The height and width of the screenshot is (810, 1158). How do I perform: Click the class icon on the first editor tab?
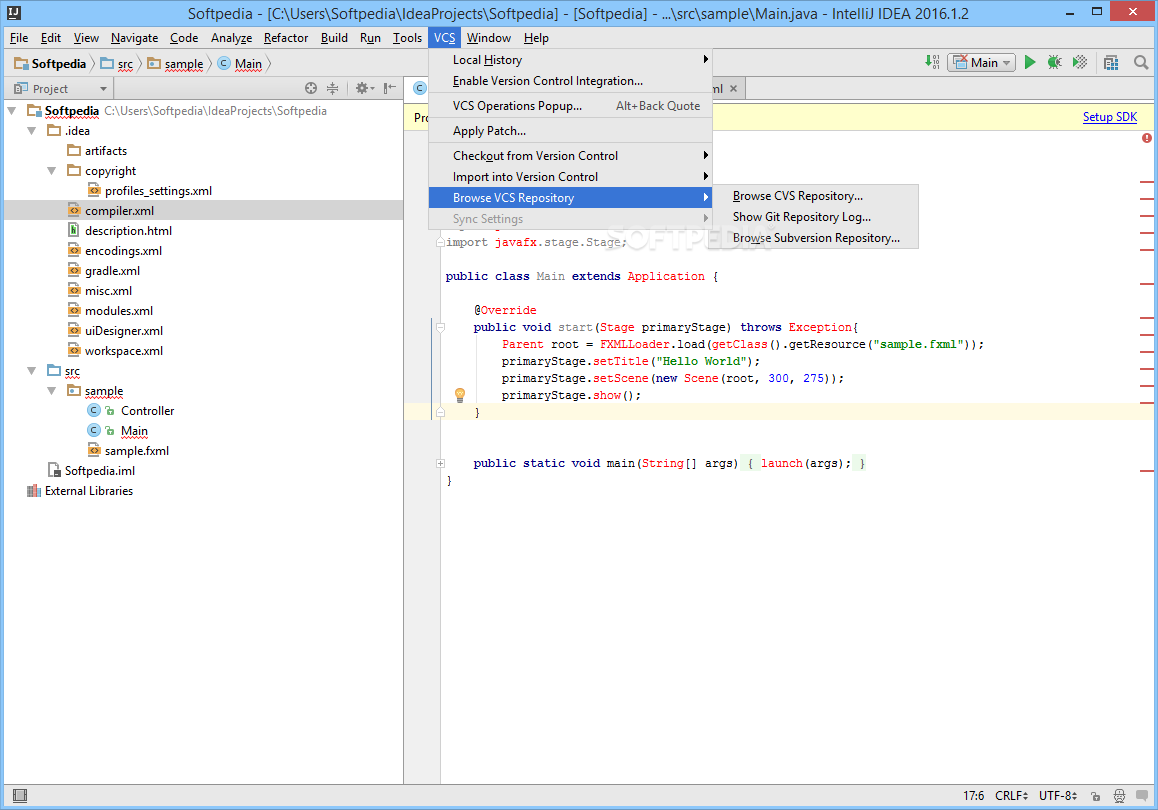click(x=419, y=89)
